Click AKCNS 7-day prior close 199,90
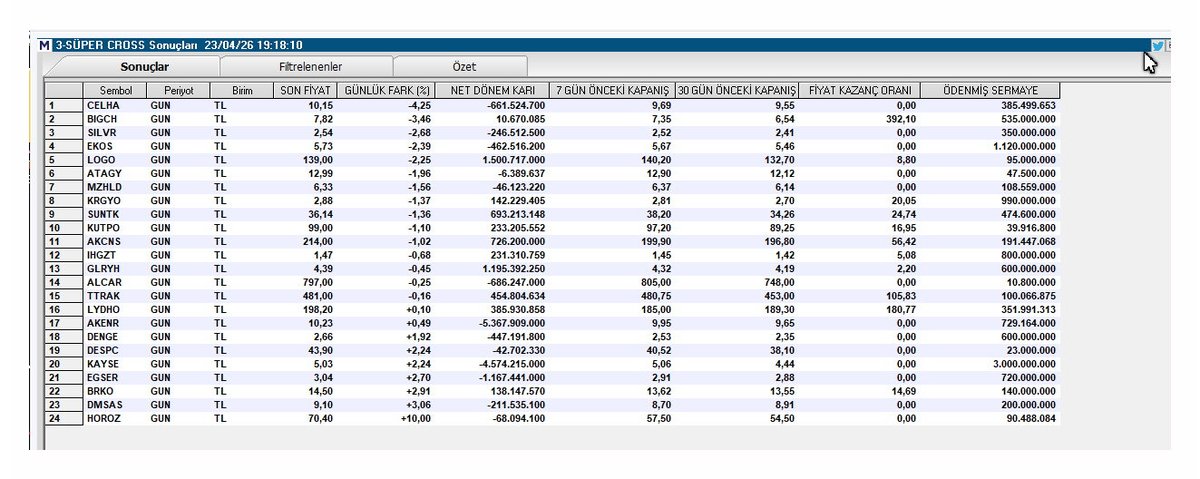This screenshot has height=479, width=1200. [655, 243]
